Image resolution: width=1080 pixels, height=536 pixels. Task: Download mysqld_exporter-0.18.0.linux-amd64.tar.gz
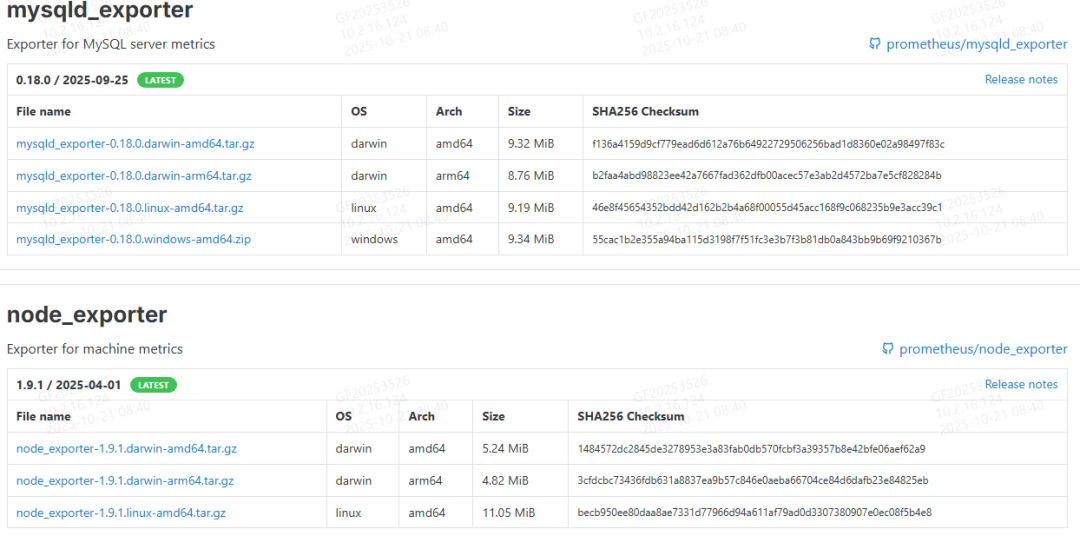pos(129,207)
